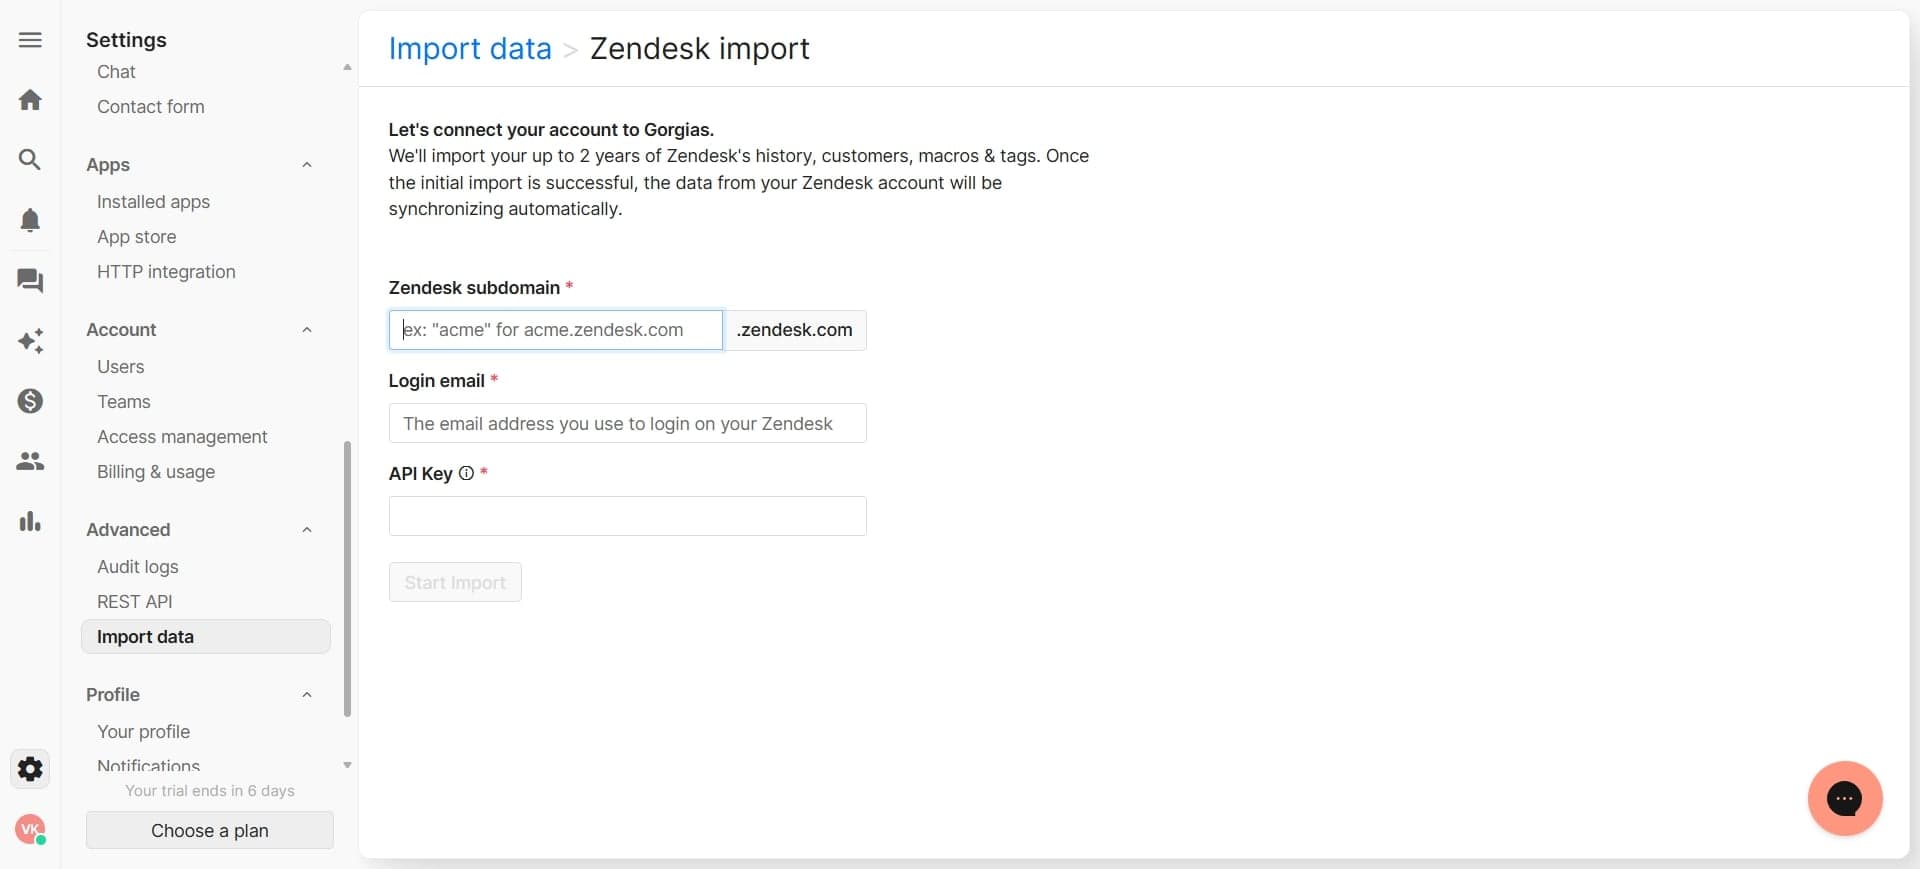Open search with magnifier icon

30,160
